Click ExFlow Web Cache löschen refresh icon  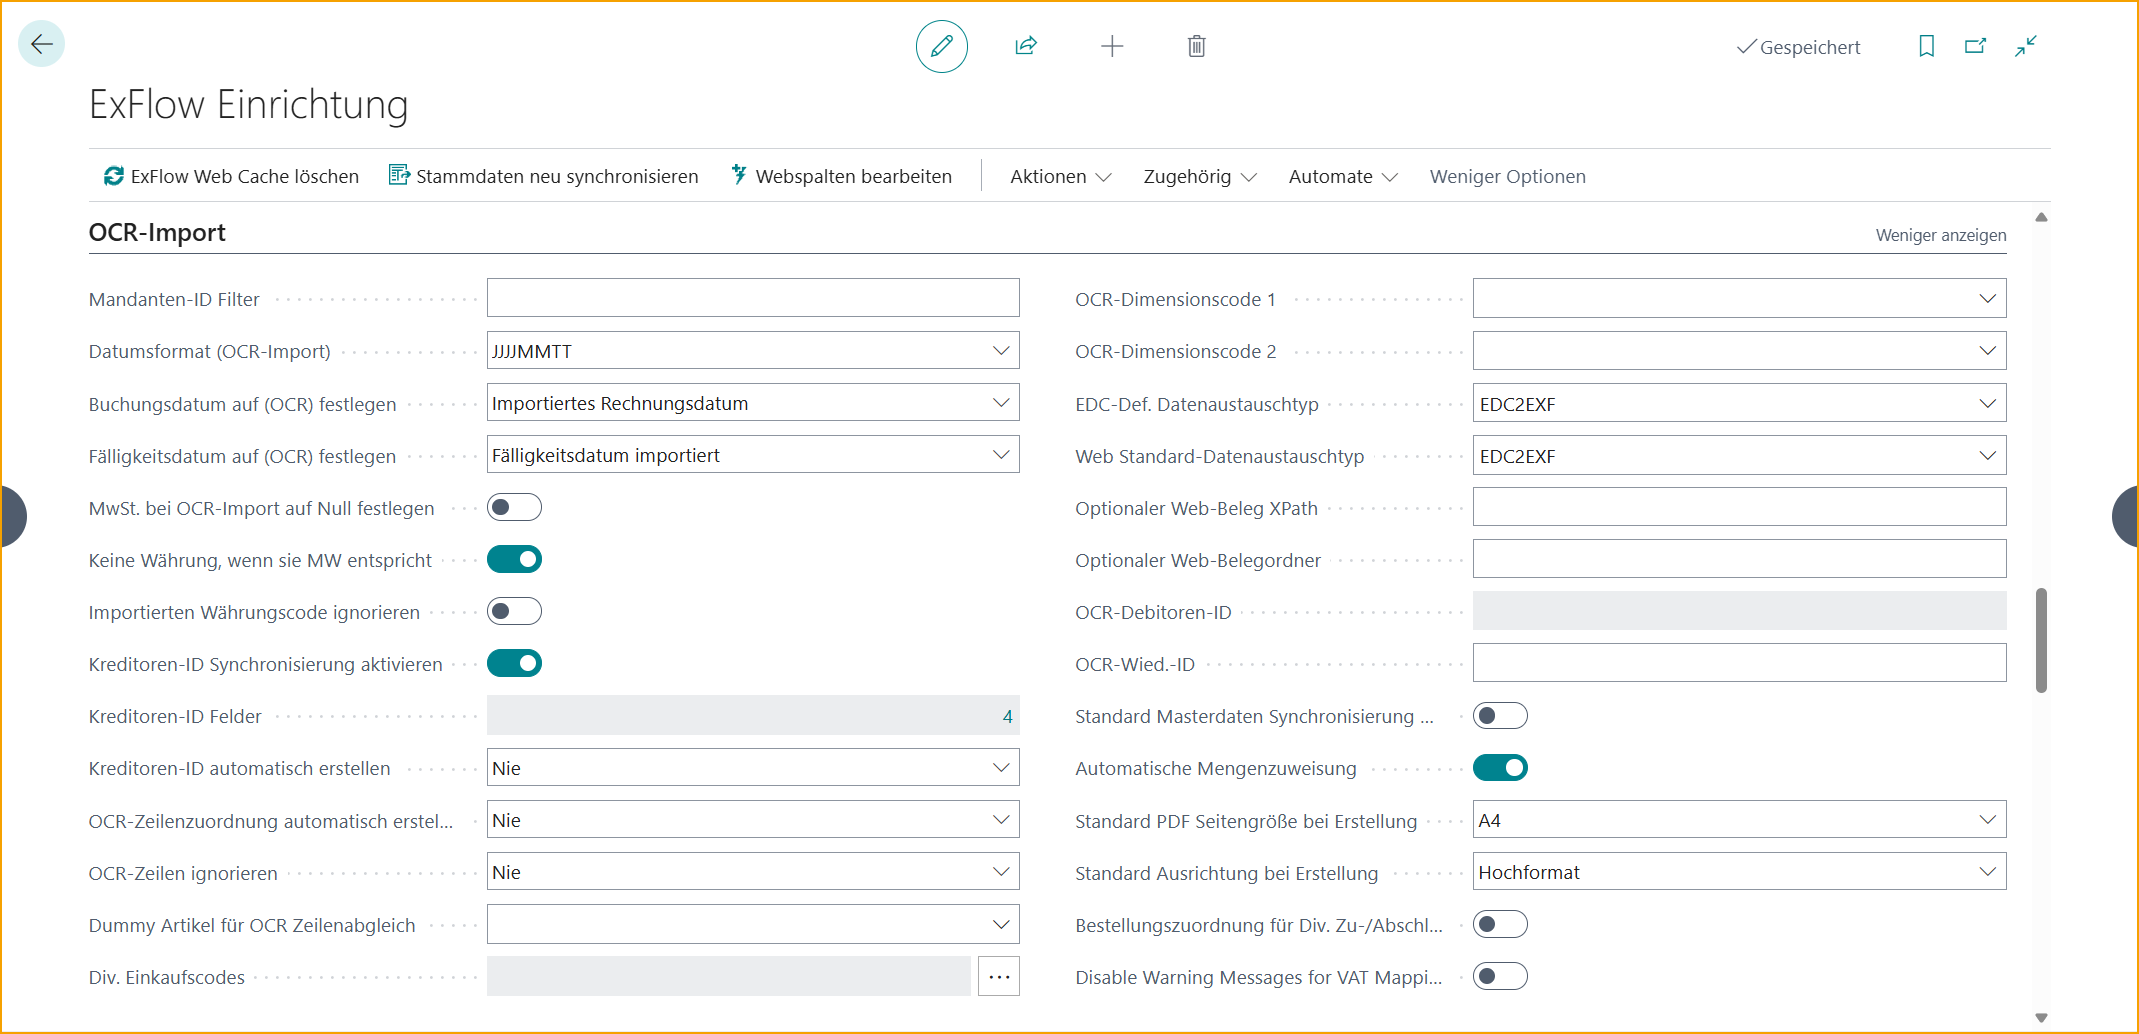[x=114, y=176]
